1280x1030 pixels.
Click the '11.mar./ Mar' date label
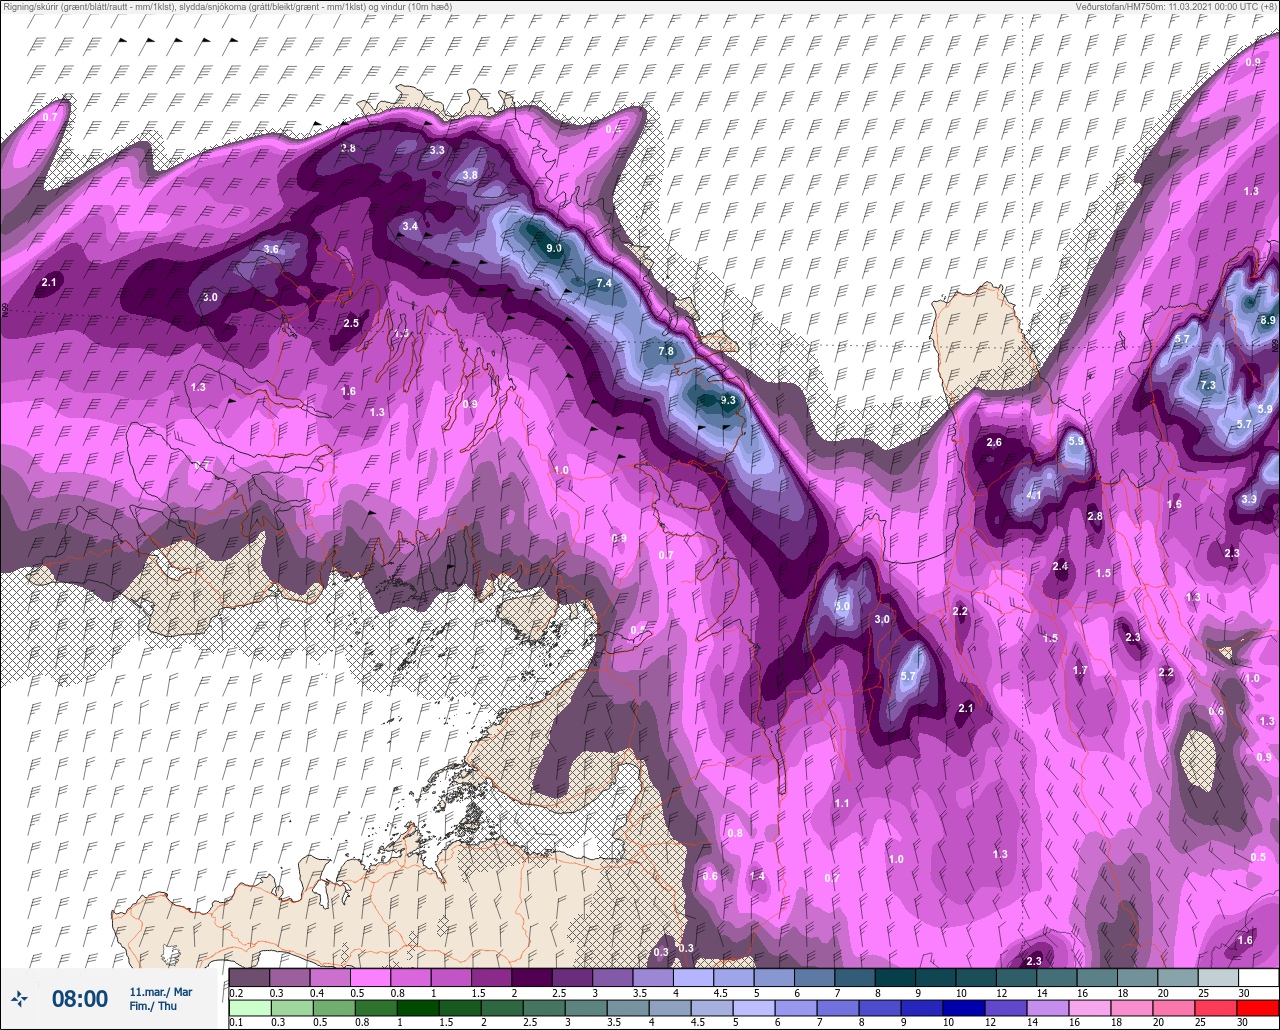tap(161, 992)
